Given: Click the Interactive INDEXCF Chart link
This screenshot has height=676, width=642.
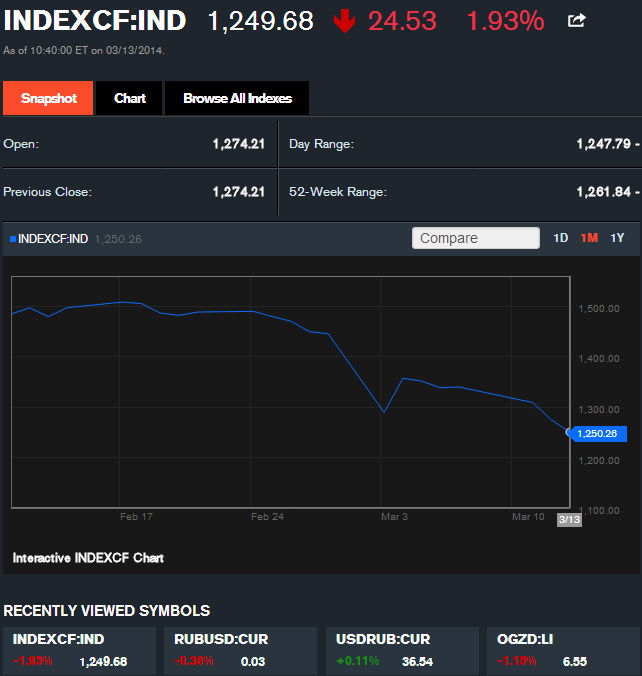Looking at the screenshot, I should coord(88,557).
